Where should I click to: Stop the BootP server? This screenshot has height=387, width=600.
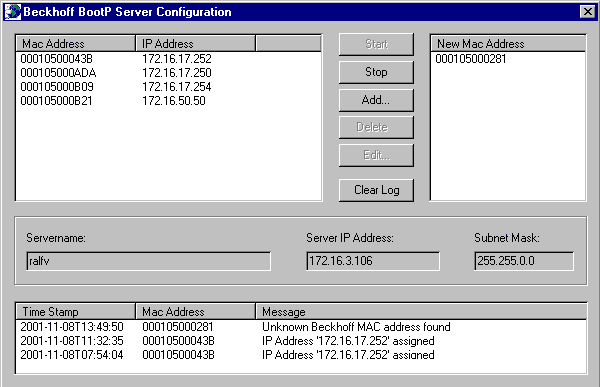click(x=376, y=72)
